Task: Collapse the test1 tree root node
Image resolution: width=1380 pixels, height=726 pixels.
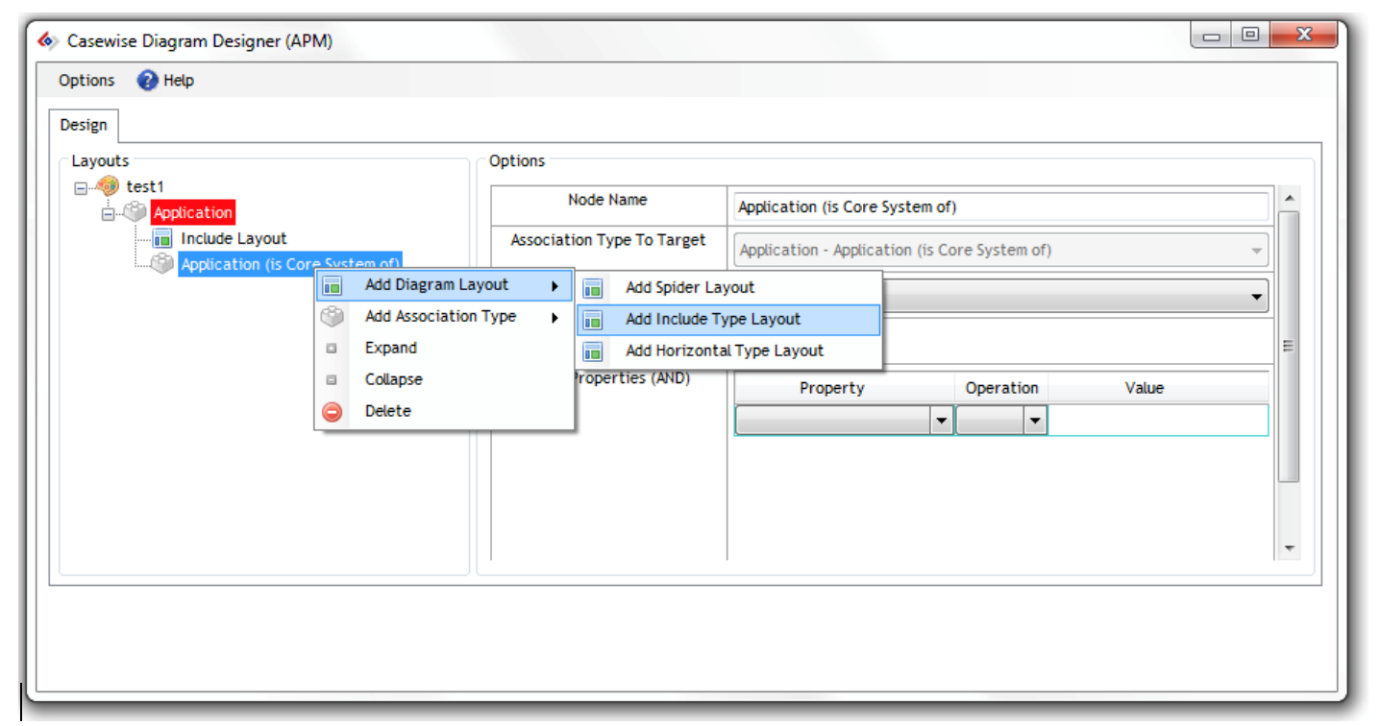Action: coord(81,188)
